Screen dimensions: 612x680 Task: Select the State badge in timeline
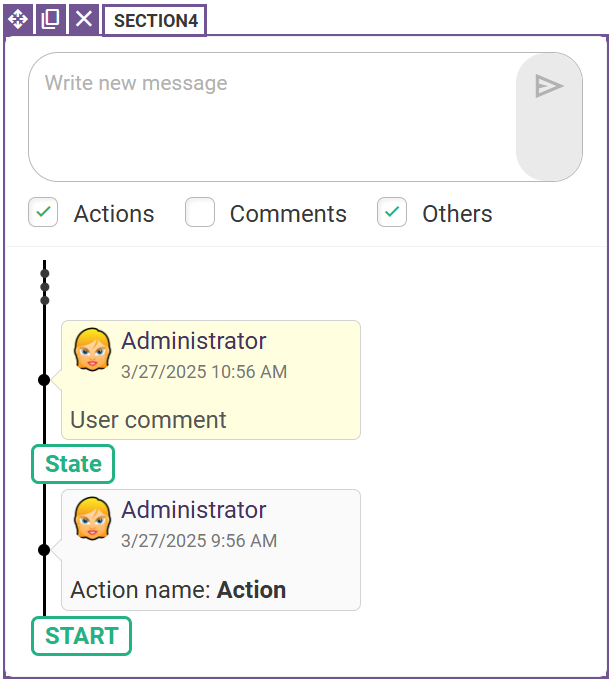[x=73, y=464]
